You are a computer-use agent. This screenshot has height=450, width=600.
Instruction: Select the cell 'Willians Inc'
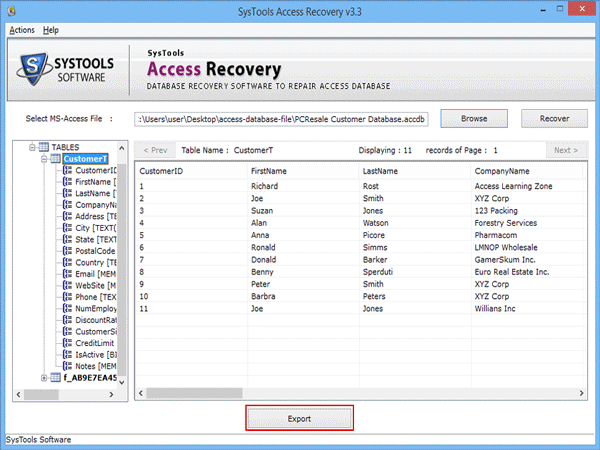[x=495, y=308]
